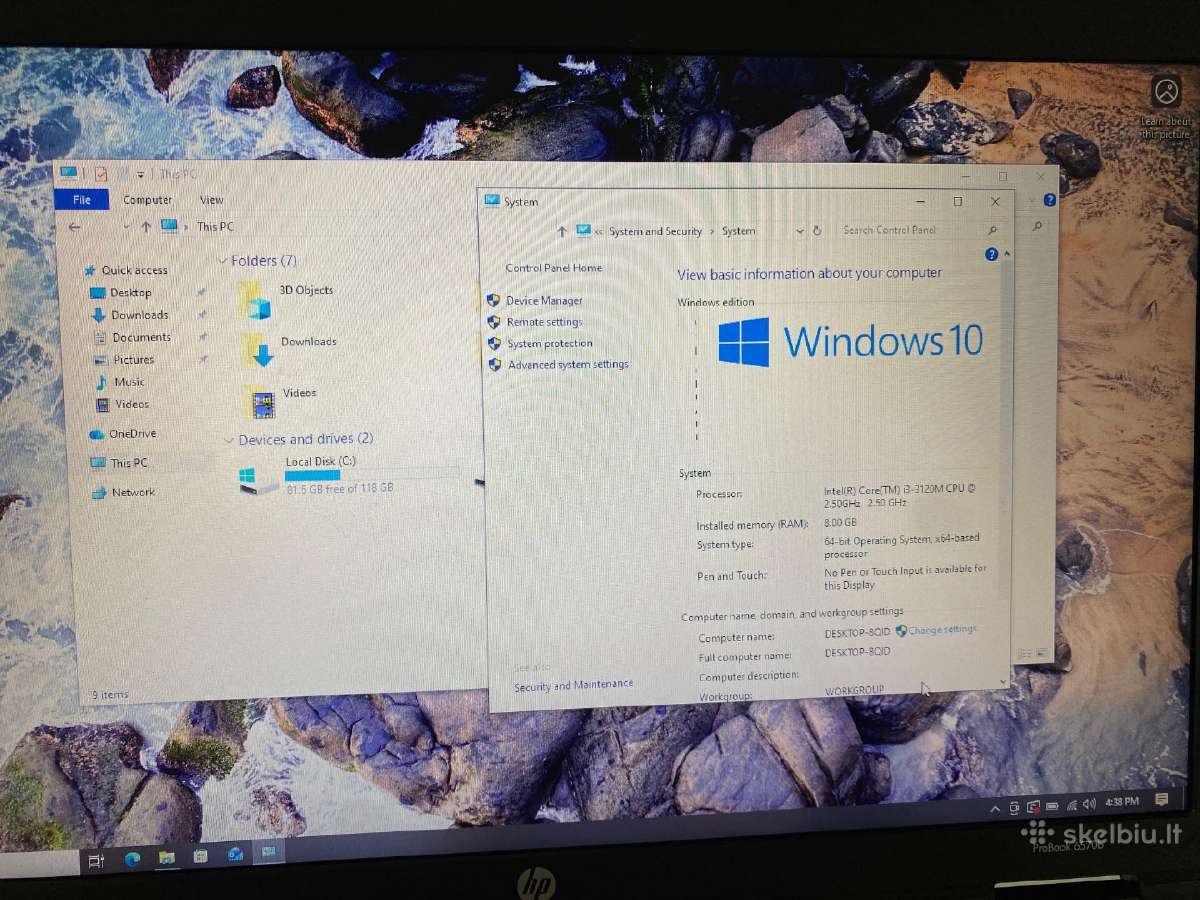Image resolution: width=1200 pixels, height=900 pixels.
Task: Refresh the System control panel page
Action: click(x=817, y=231)
